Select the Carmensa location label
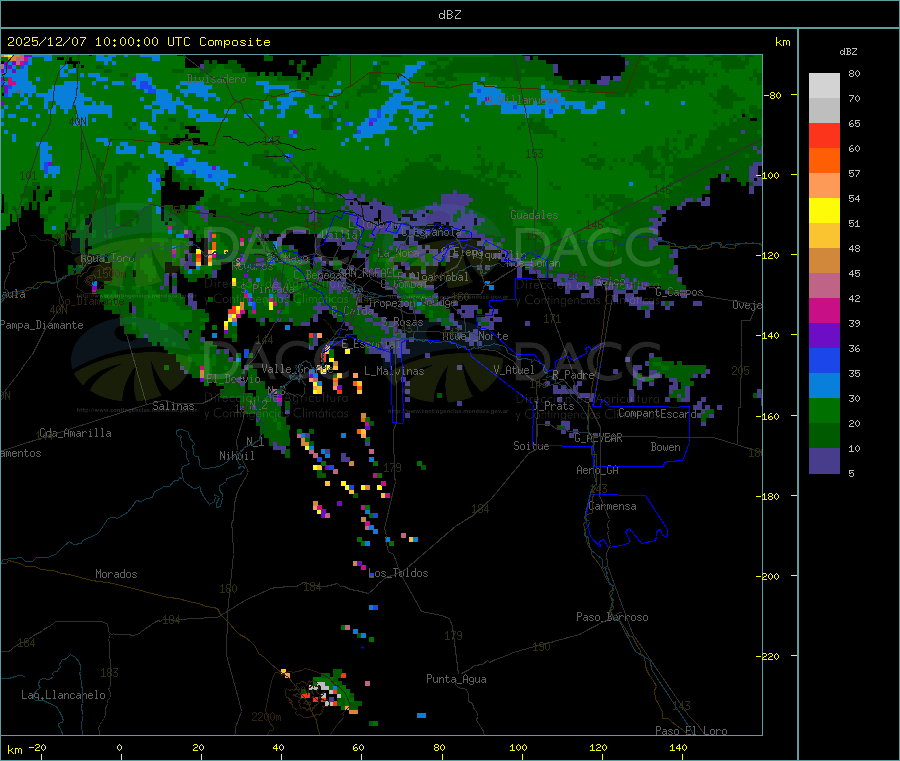The image size is (900, 761). (x=612, y=506)
